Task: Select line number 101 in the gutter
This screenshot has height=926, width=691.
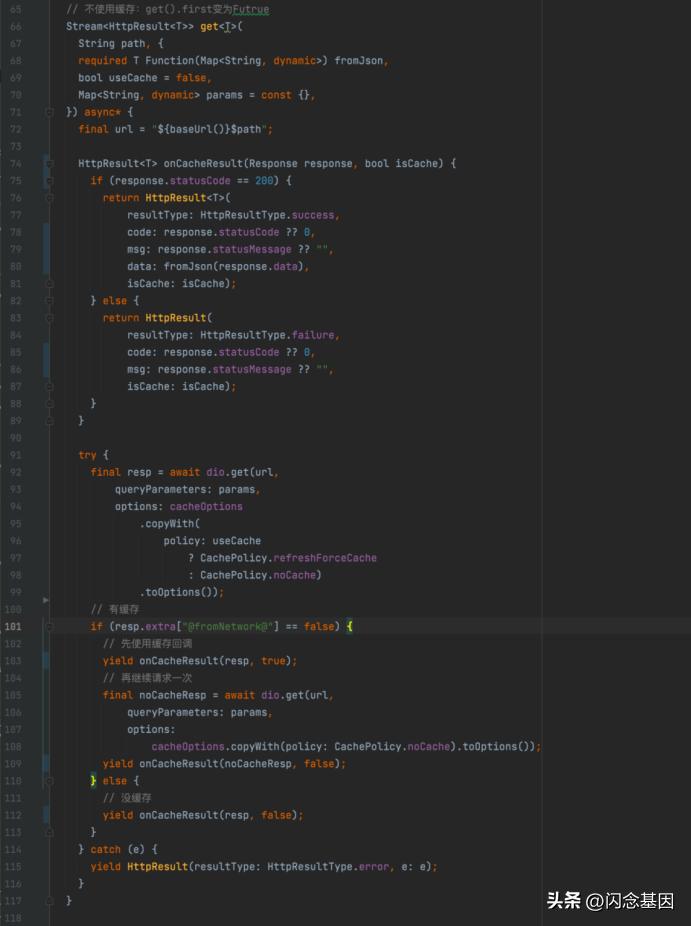Action: click(12, 627)
